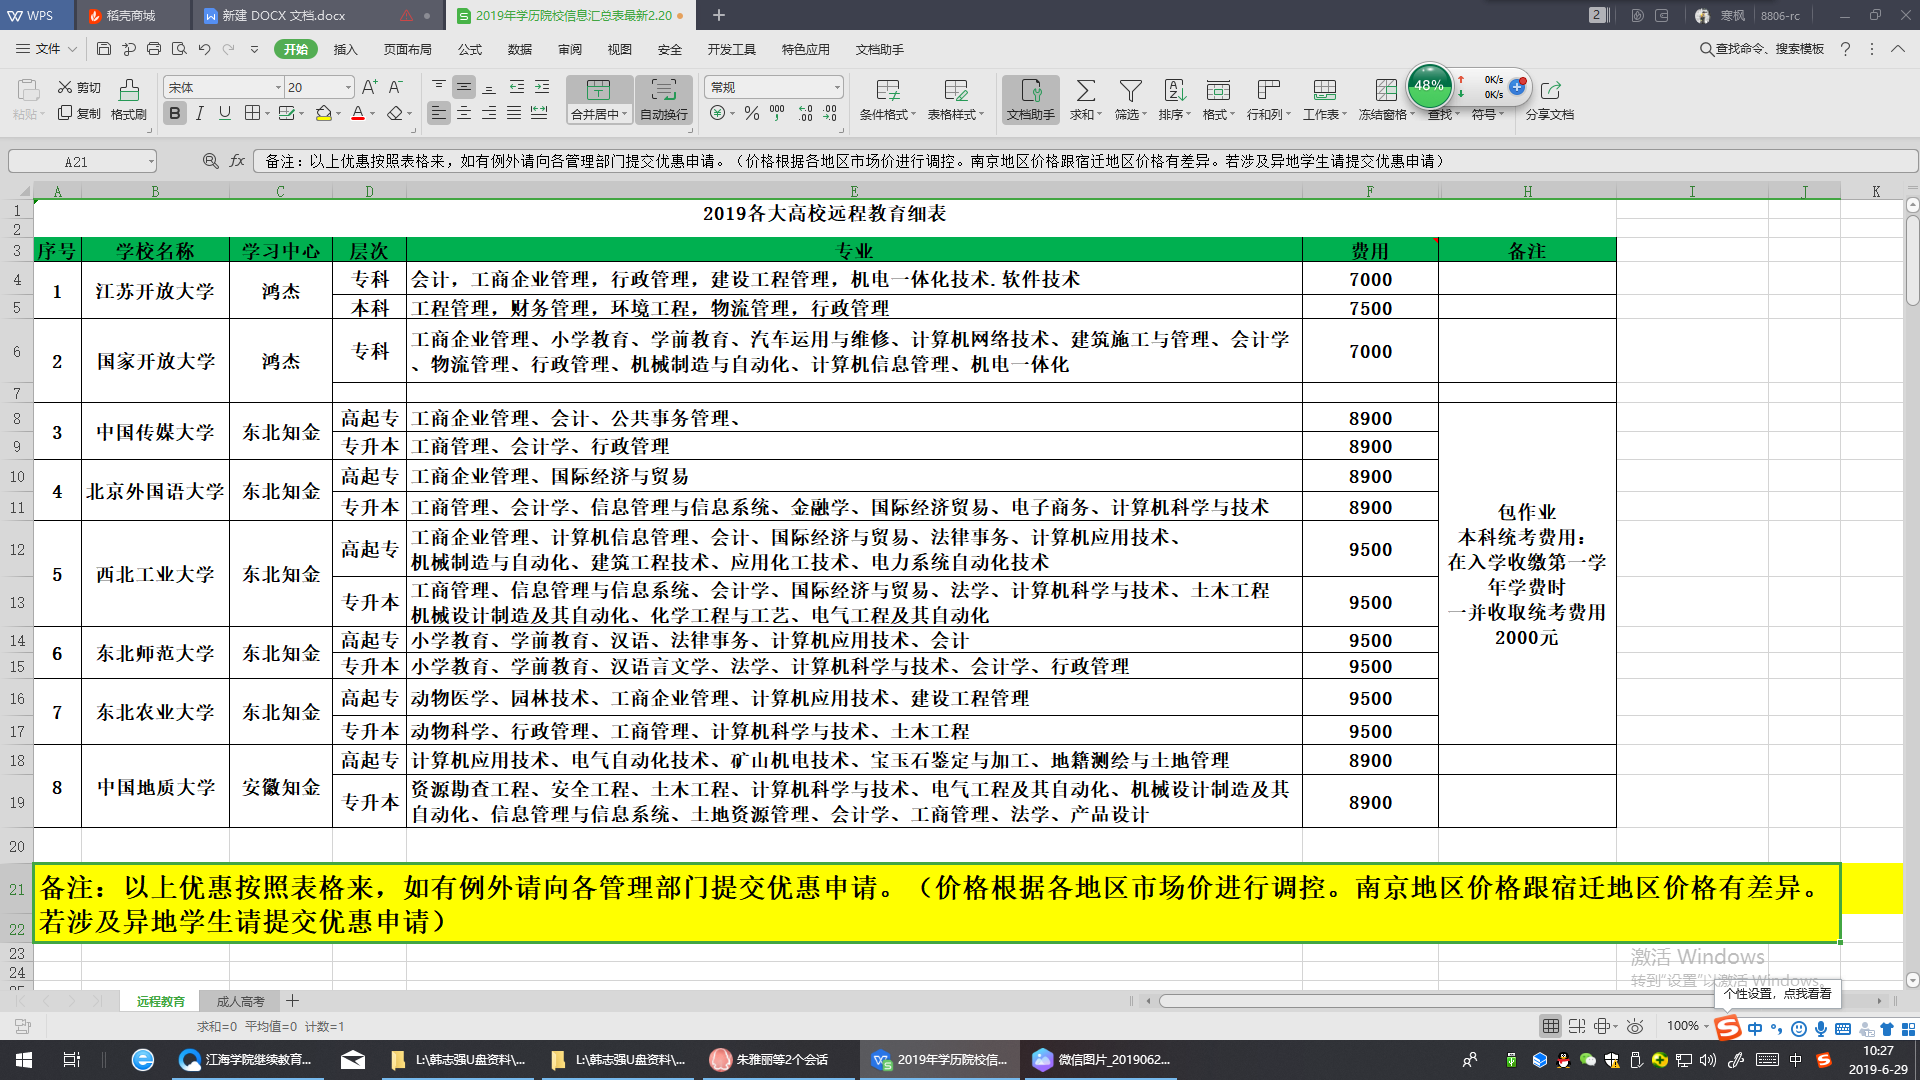Click the font color red A swatch
The image size is (1920, 1080).
pyautogui.click(x=357, y=113)
